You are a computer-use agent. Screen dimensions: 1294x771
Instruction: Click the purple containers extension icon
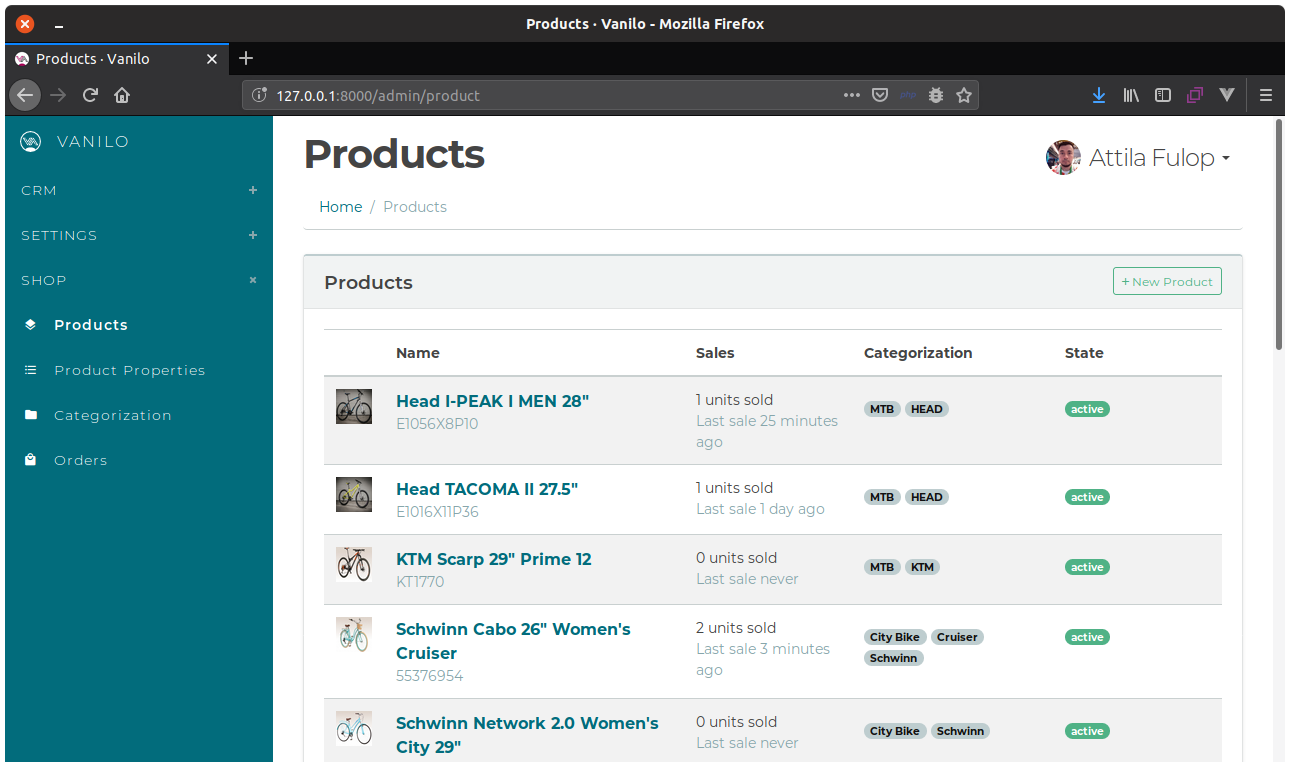pyautogui.click(x=1195, y=95)
